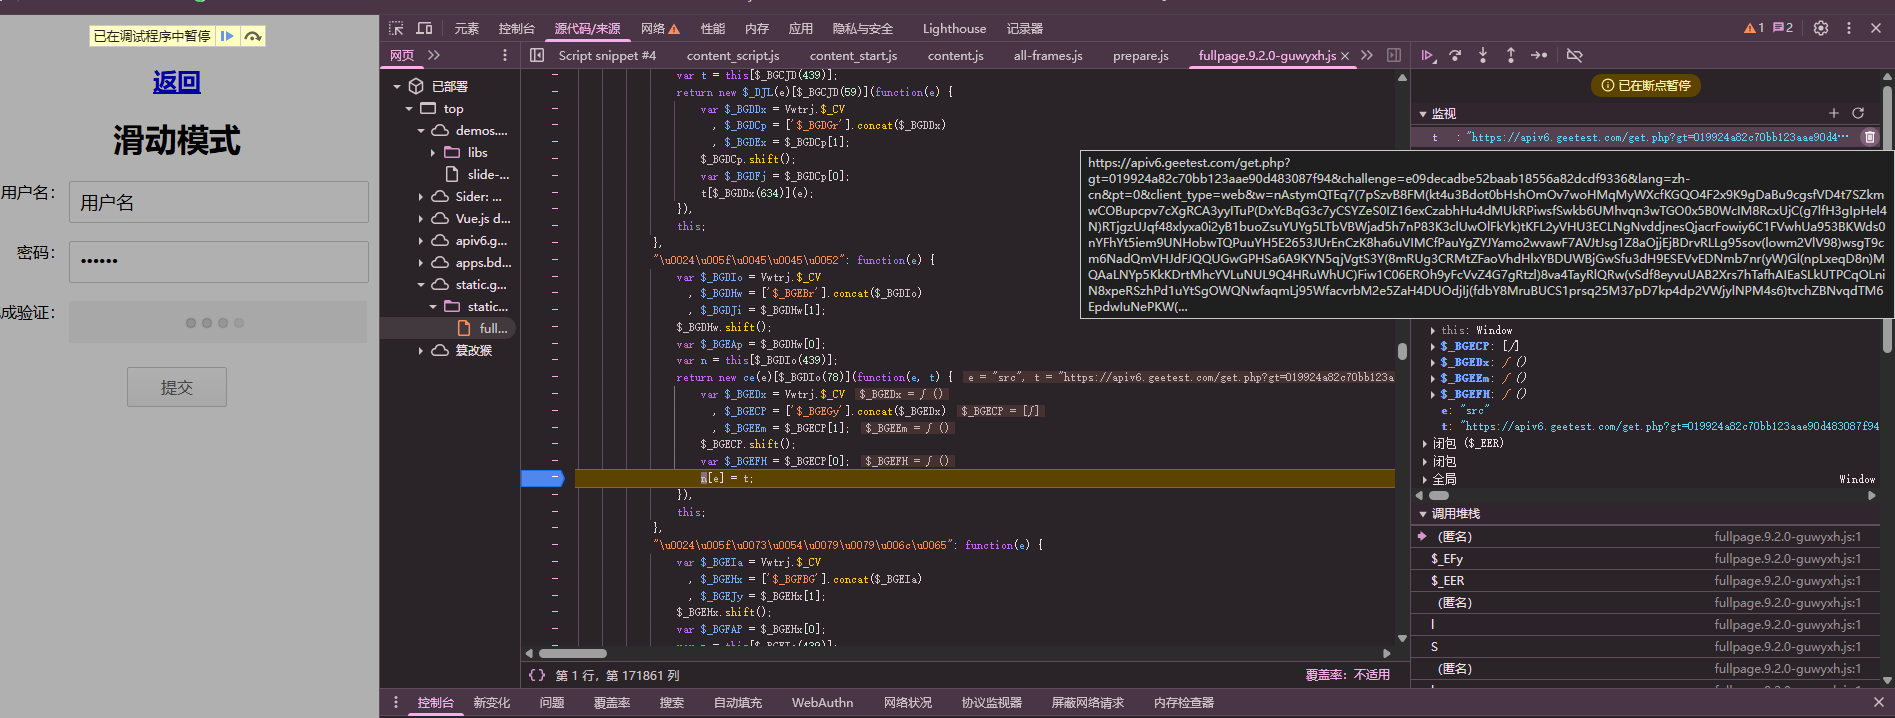
Task: Click the page overlay step over icon
Action: [x=253, y=36]
